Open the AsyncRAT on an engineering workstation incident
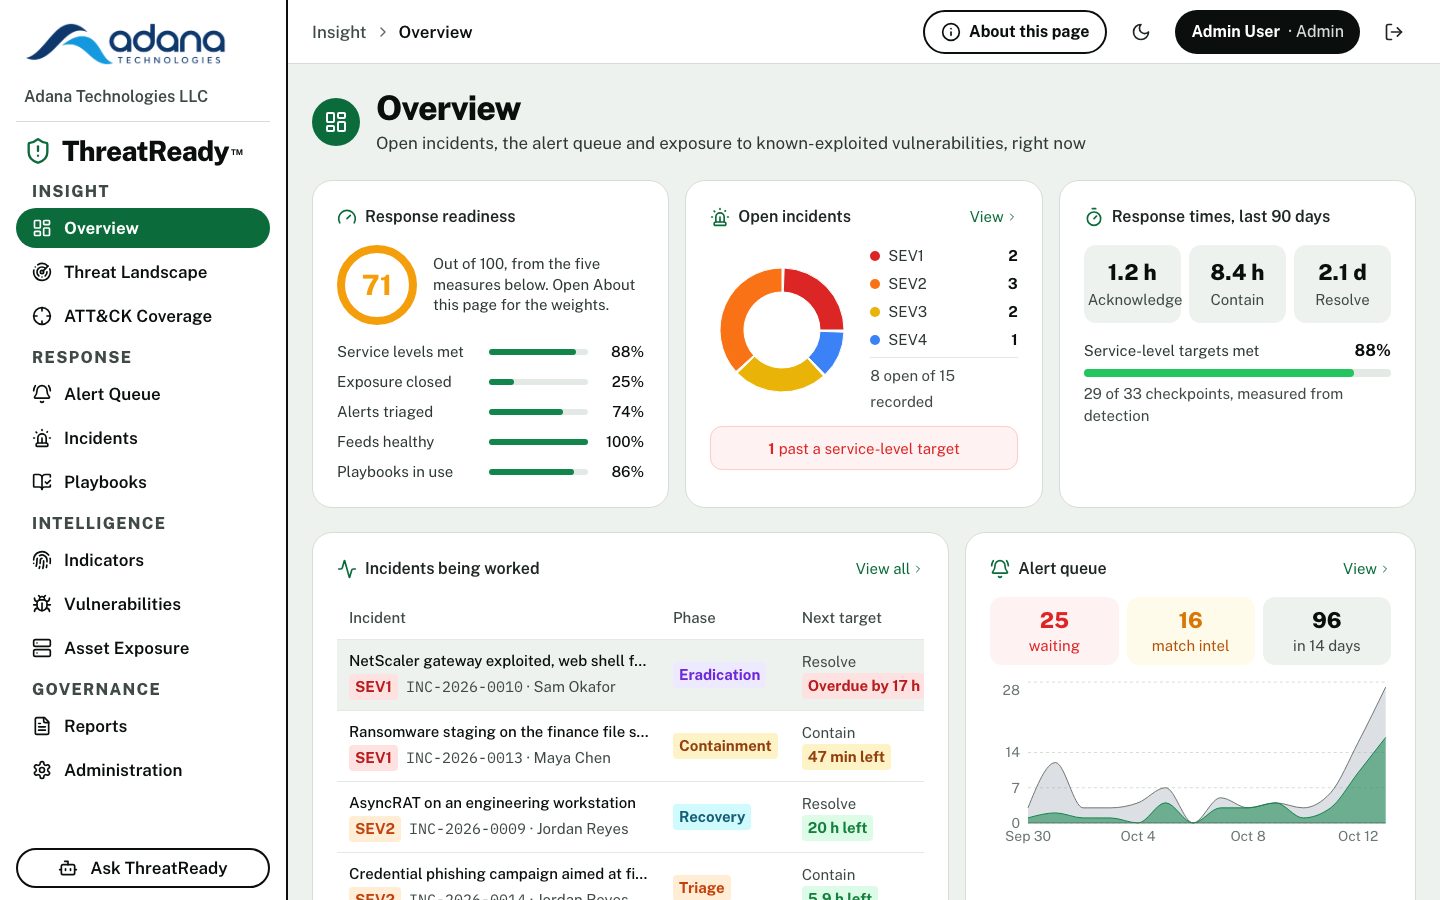This screenshot has width=1440, height=900. point(630,817)
